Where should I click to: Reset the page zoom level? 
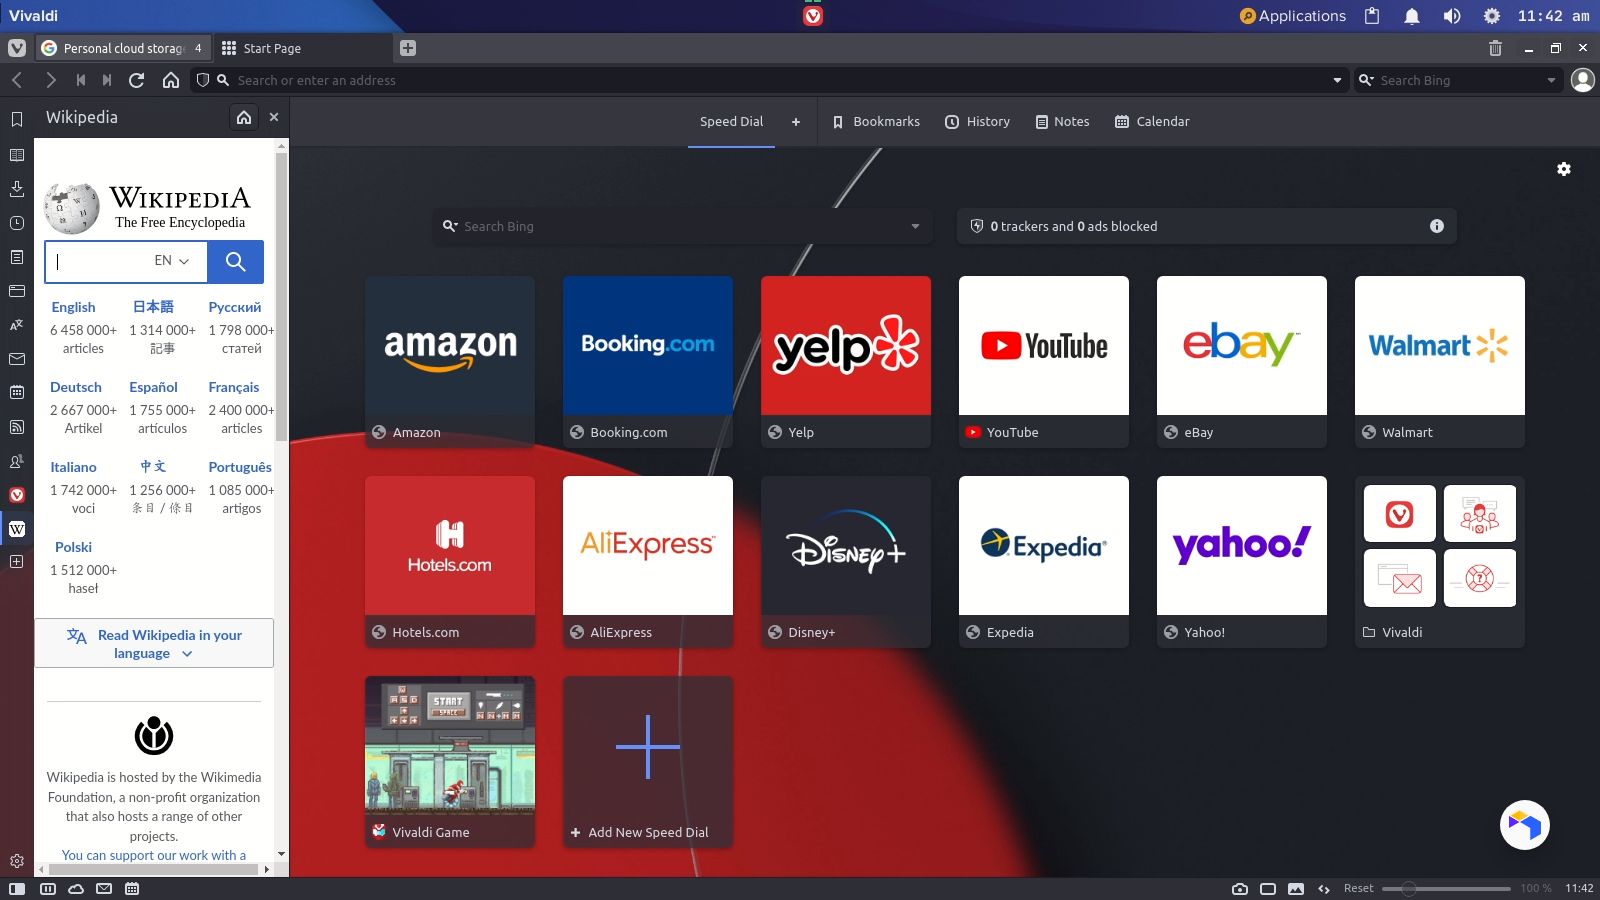point(1358,888)
